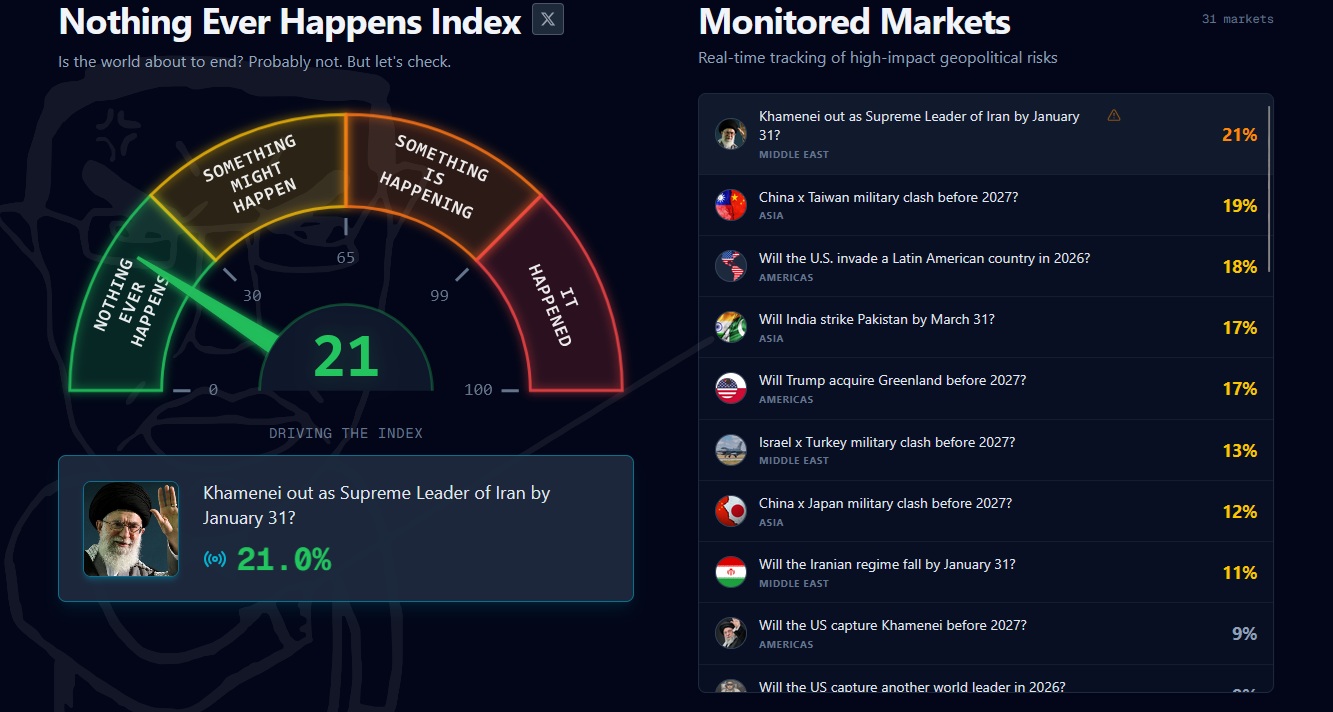Click the 99 tick label on the gauge
1333x712 pixels.
tap(439, 296)
